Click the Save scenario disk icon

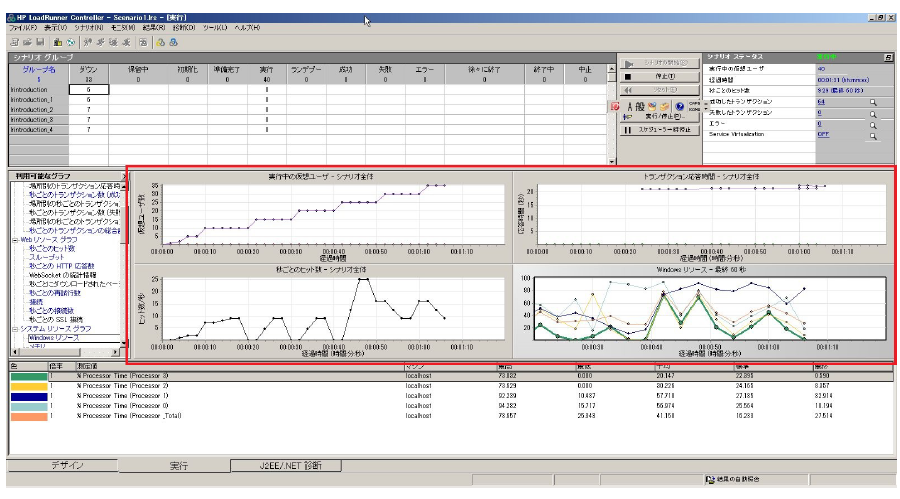point(39,42)
